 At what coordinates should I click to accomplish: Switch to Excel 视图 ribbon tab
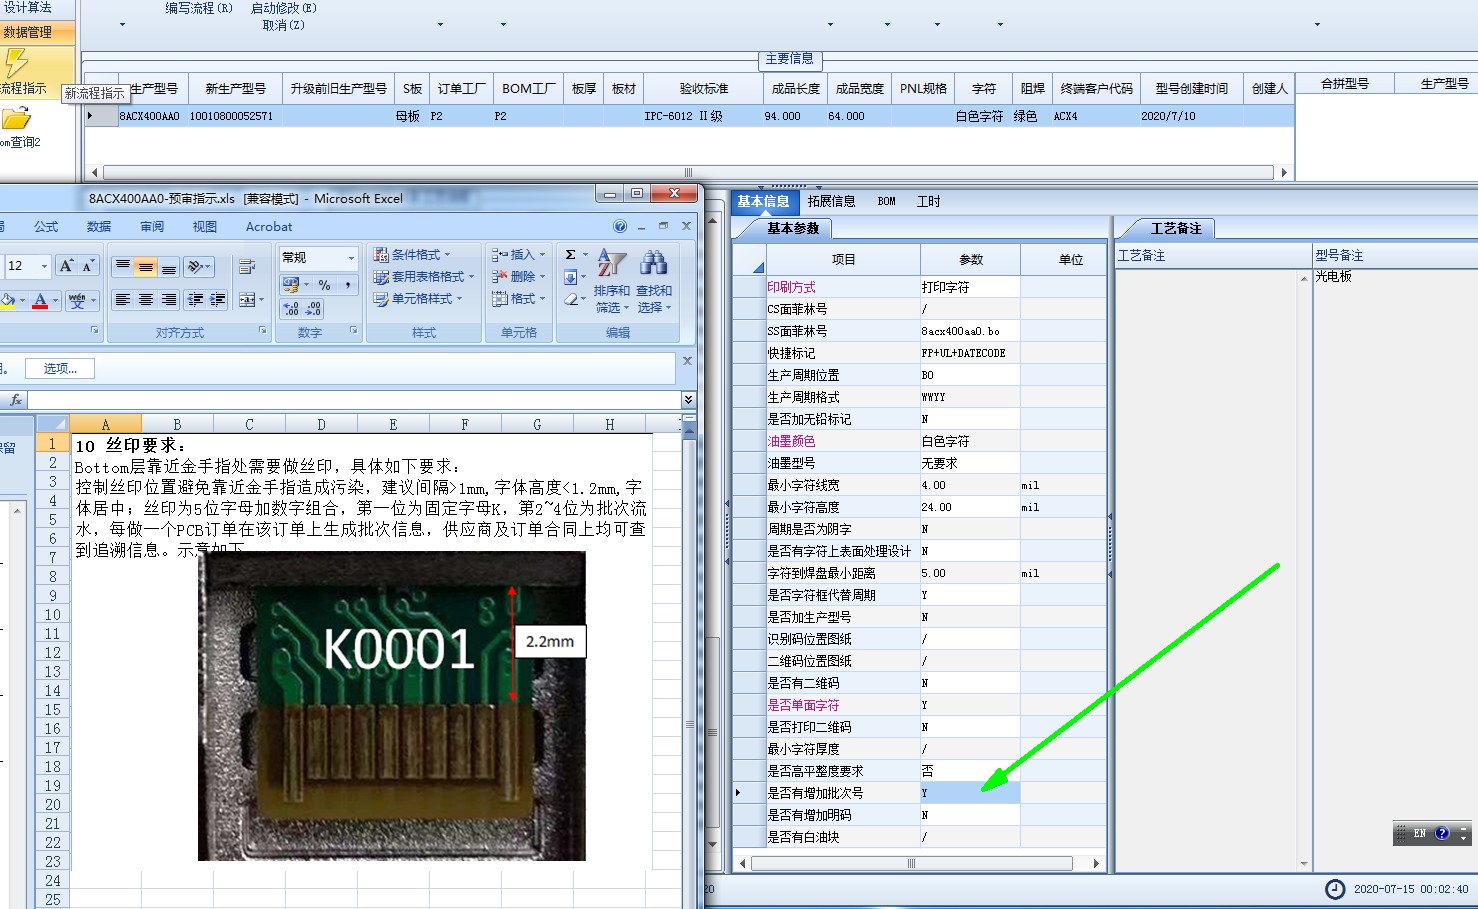pyautogui.click(x=205, y=227)
